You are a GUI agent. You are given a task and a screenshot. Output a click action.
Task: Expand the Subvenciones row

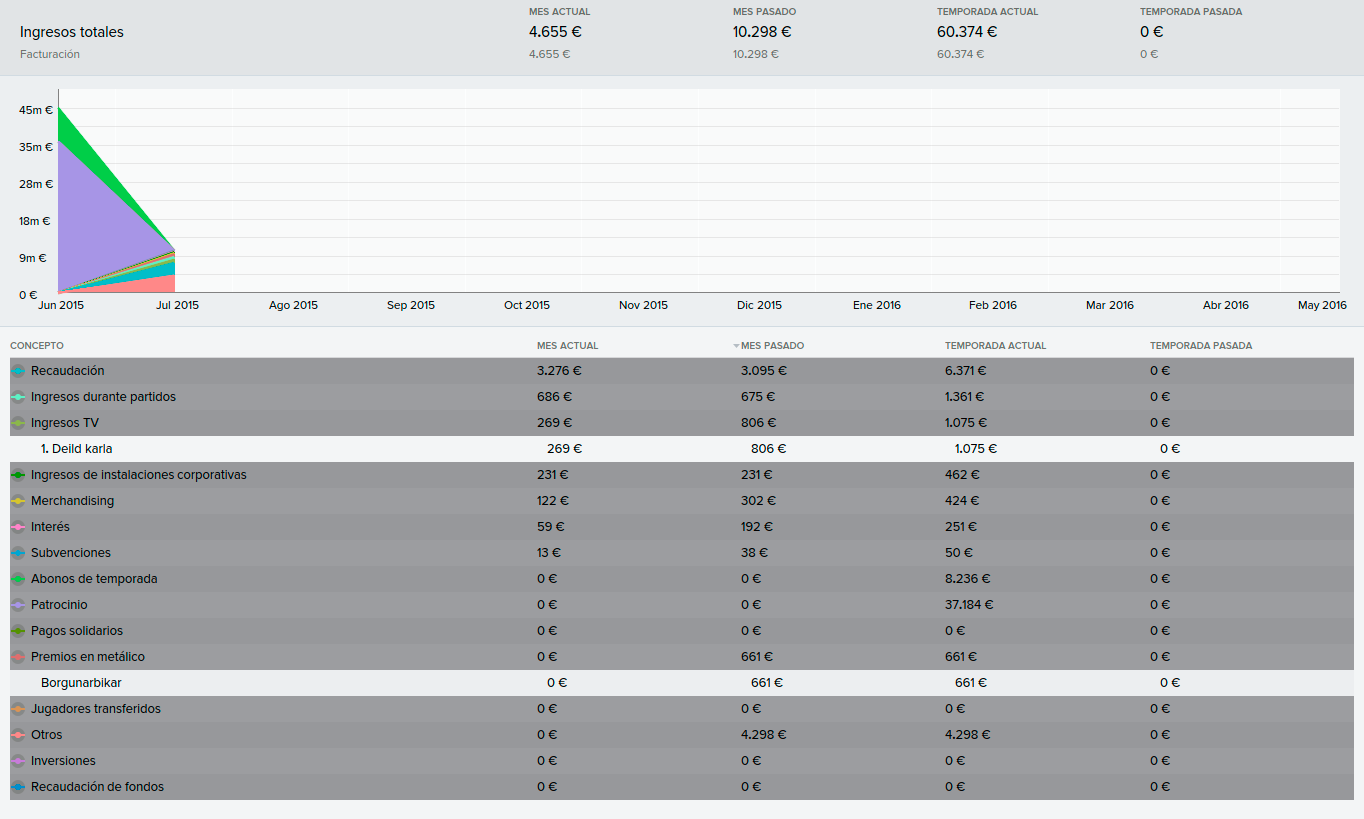[x=682, y=553]
